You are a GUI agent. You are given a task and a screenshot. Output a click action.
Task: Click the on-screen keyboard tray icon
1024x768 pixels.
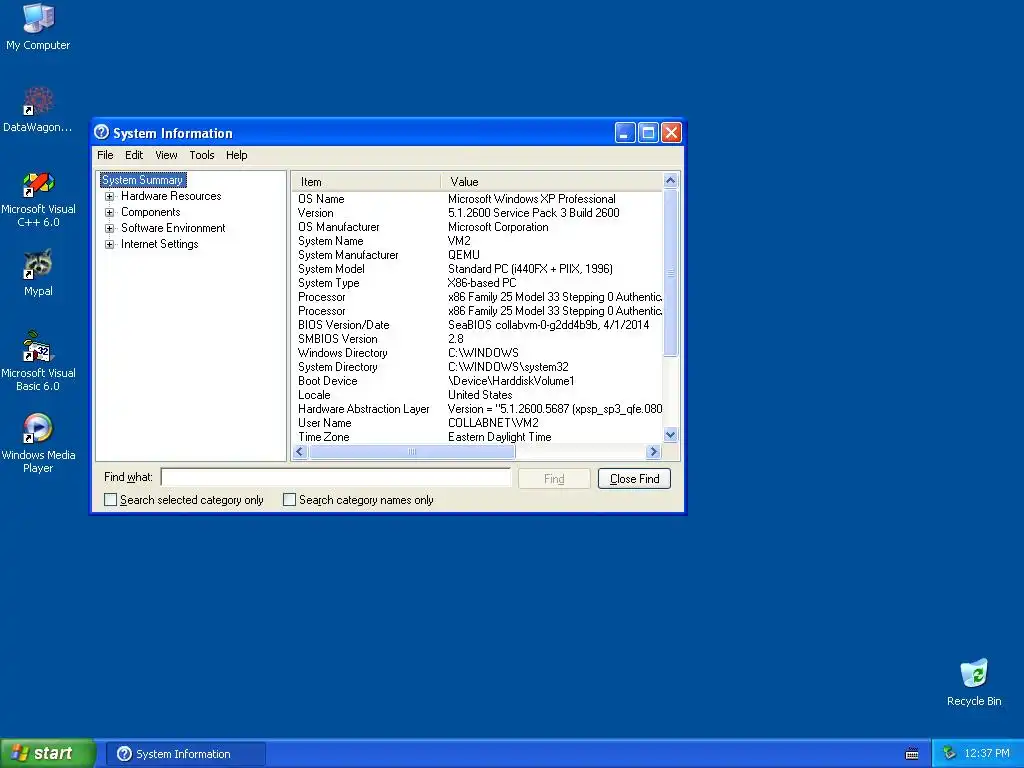click(912, 754)
